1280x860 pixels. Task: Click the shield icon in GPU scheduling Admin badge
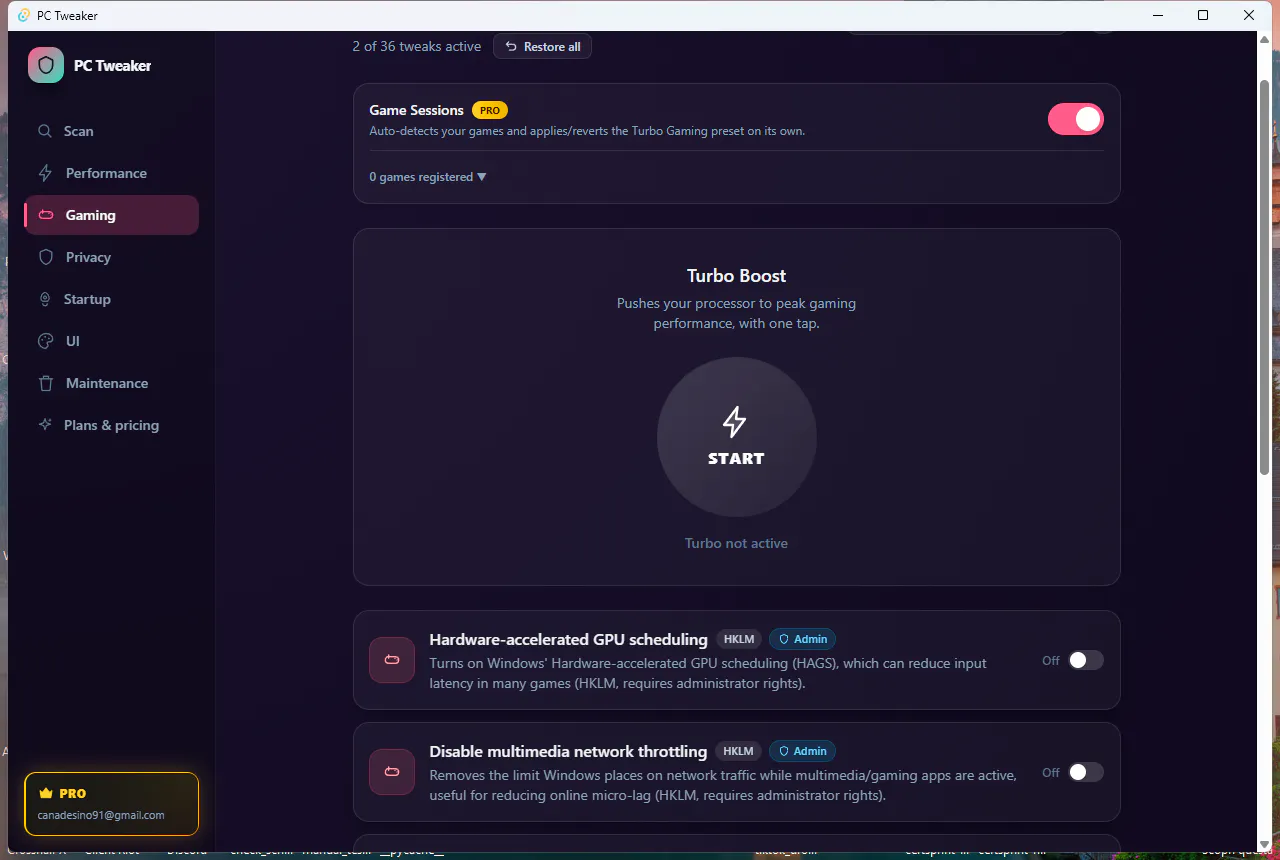click(x=784, y=639)
